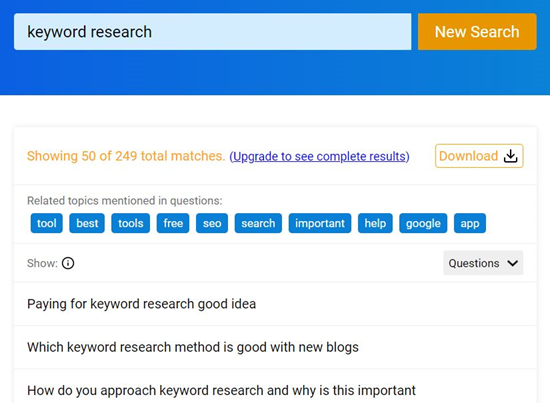Open the Questions filter dropdown
550x403 pixels.
click(x=483, y=263)
